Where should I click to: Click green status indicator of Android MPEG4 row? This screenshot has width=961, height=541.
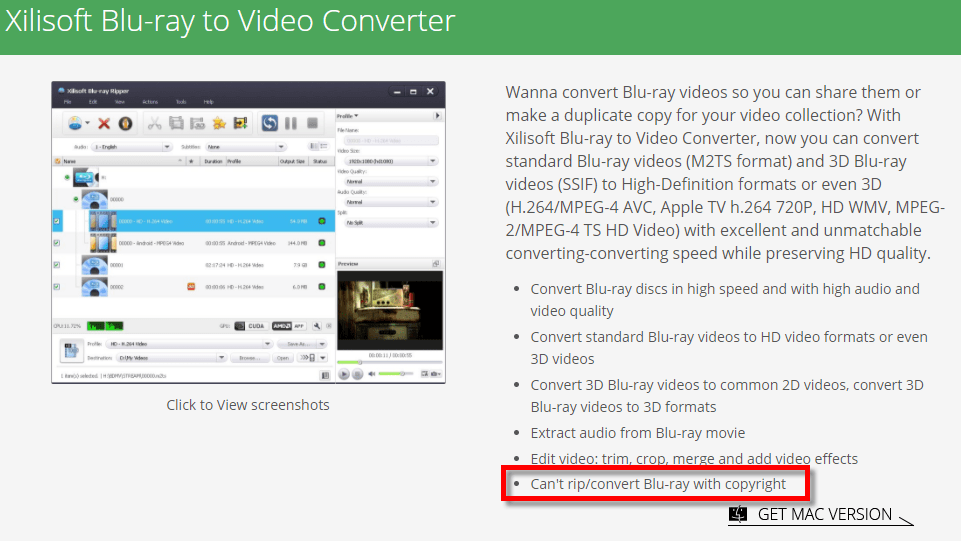322,243
